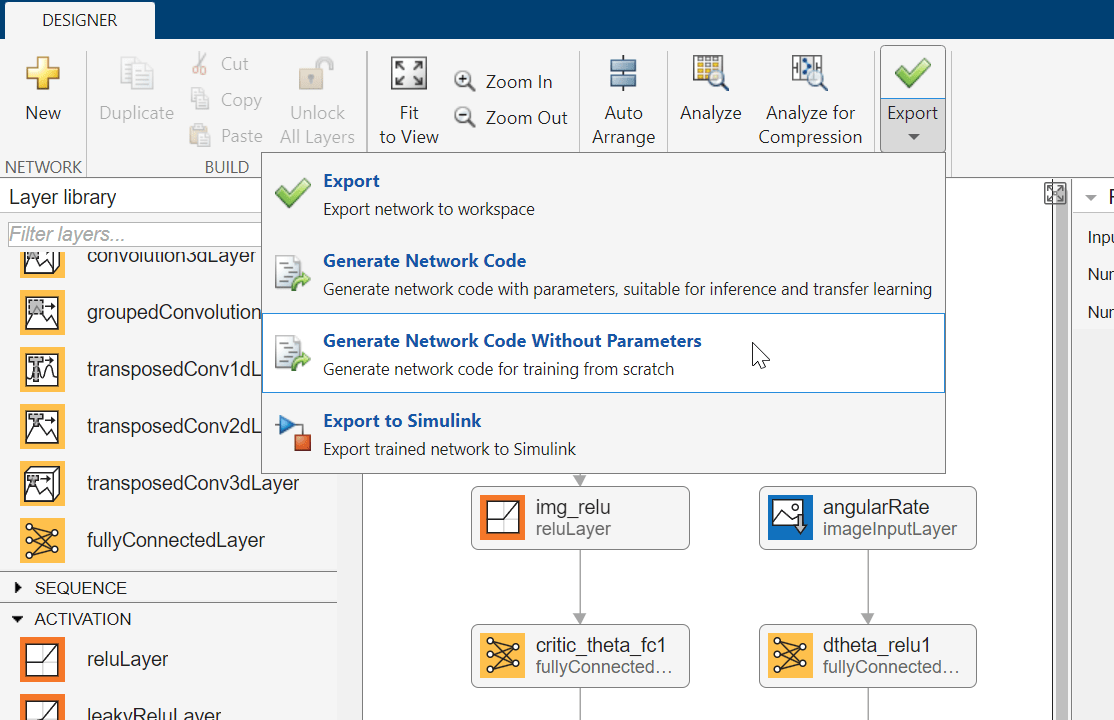Select the fullyConnectedLayer library icon
1114x720 pixels.
(x=42, y=540)
